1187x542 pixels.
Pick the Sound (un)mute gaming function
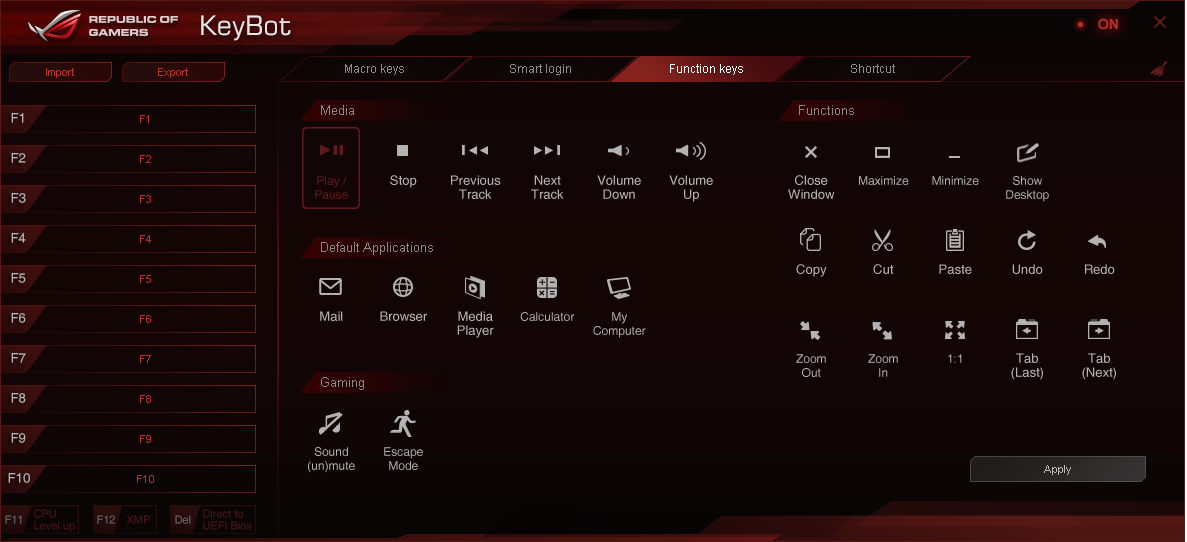(x=331, y=441)
